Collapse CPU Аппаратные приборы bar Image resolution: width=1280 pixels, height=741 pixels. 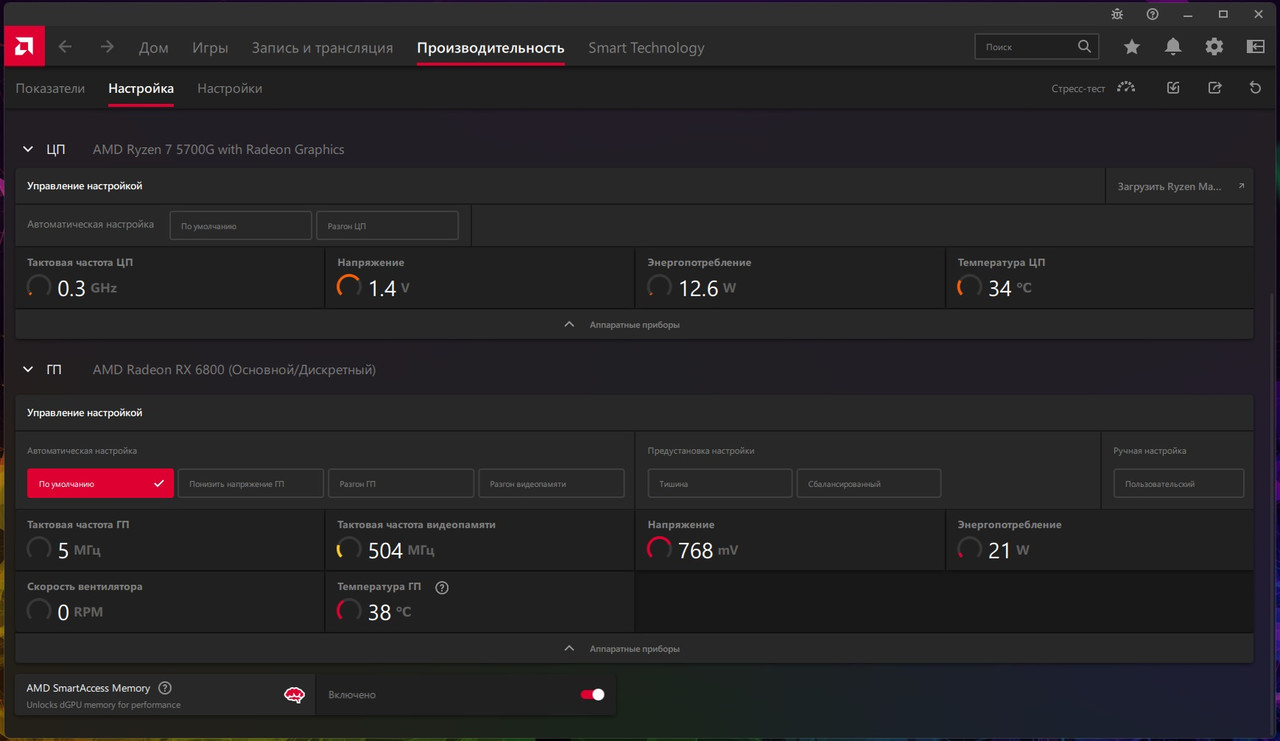pos(634,324)
